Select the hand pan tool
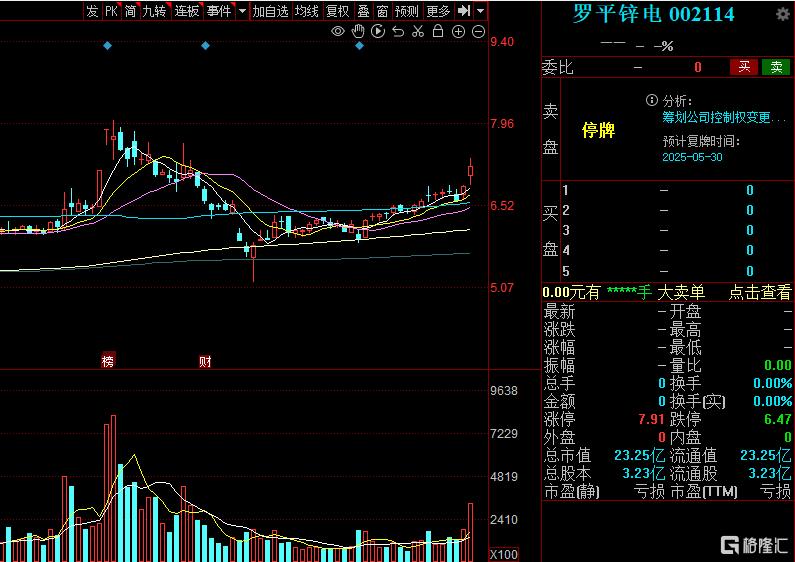This screenshot has width=795, height=562. pos(358,31)
